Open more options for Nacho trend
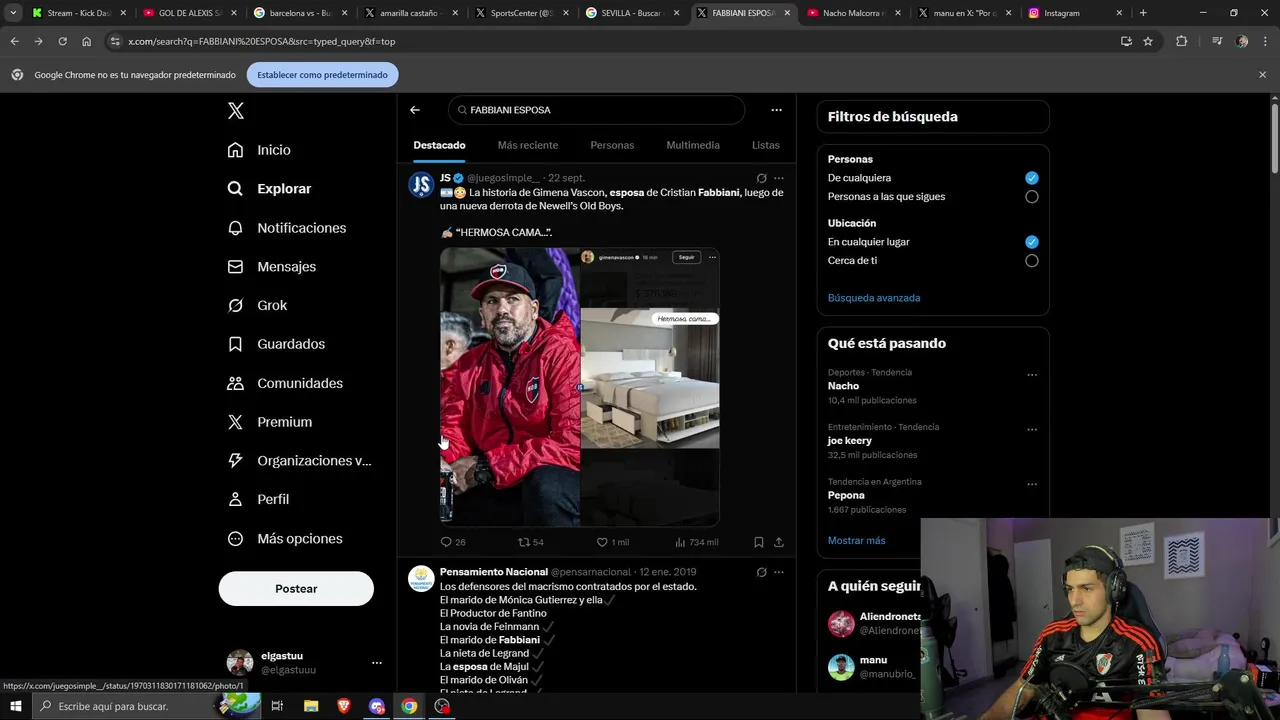This screenshot has width=1280, height=720. 1032,375
